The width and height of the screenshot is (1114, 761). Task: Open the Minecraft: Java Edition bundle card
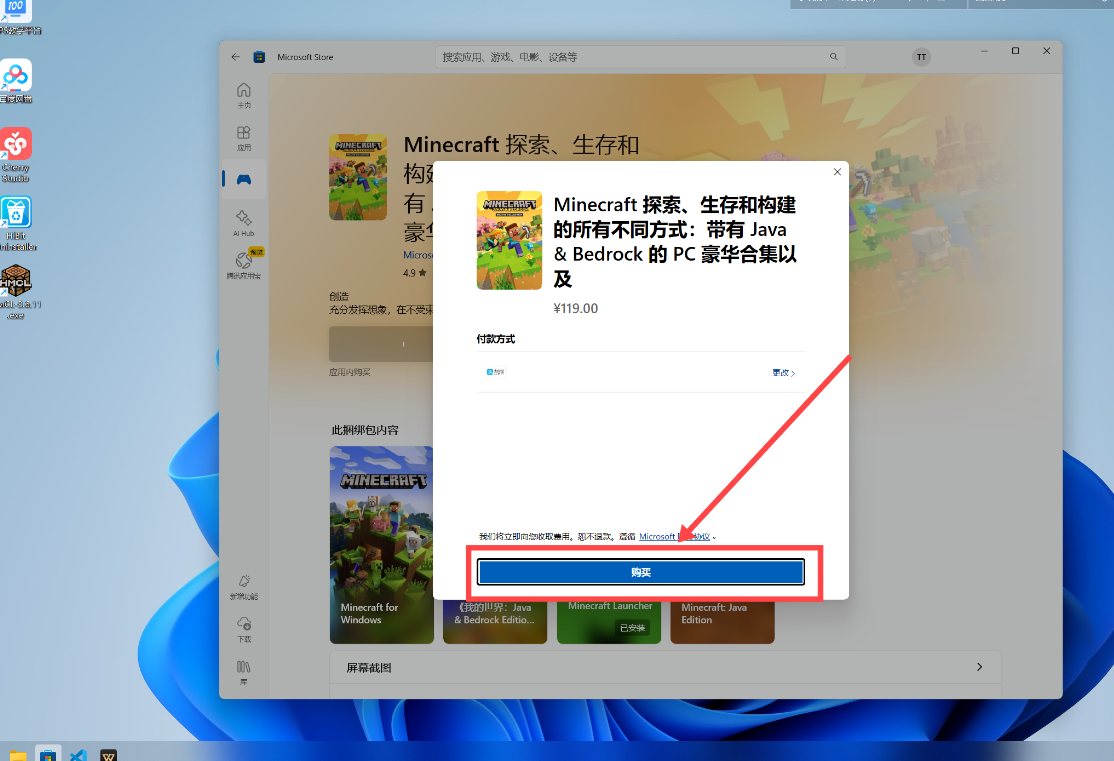722,621
